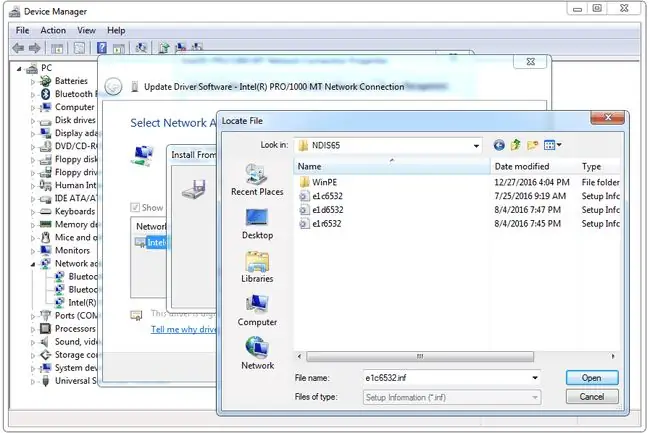This screenshot has width=650, height=433.
Task: Click the Tell me why driver link
Action: [x=184, y=329]
